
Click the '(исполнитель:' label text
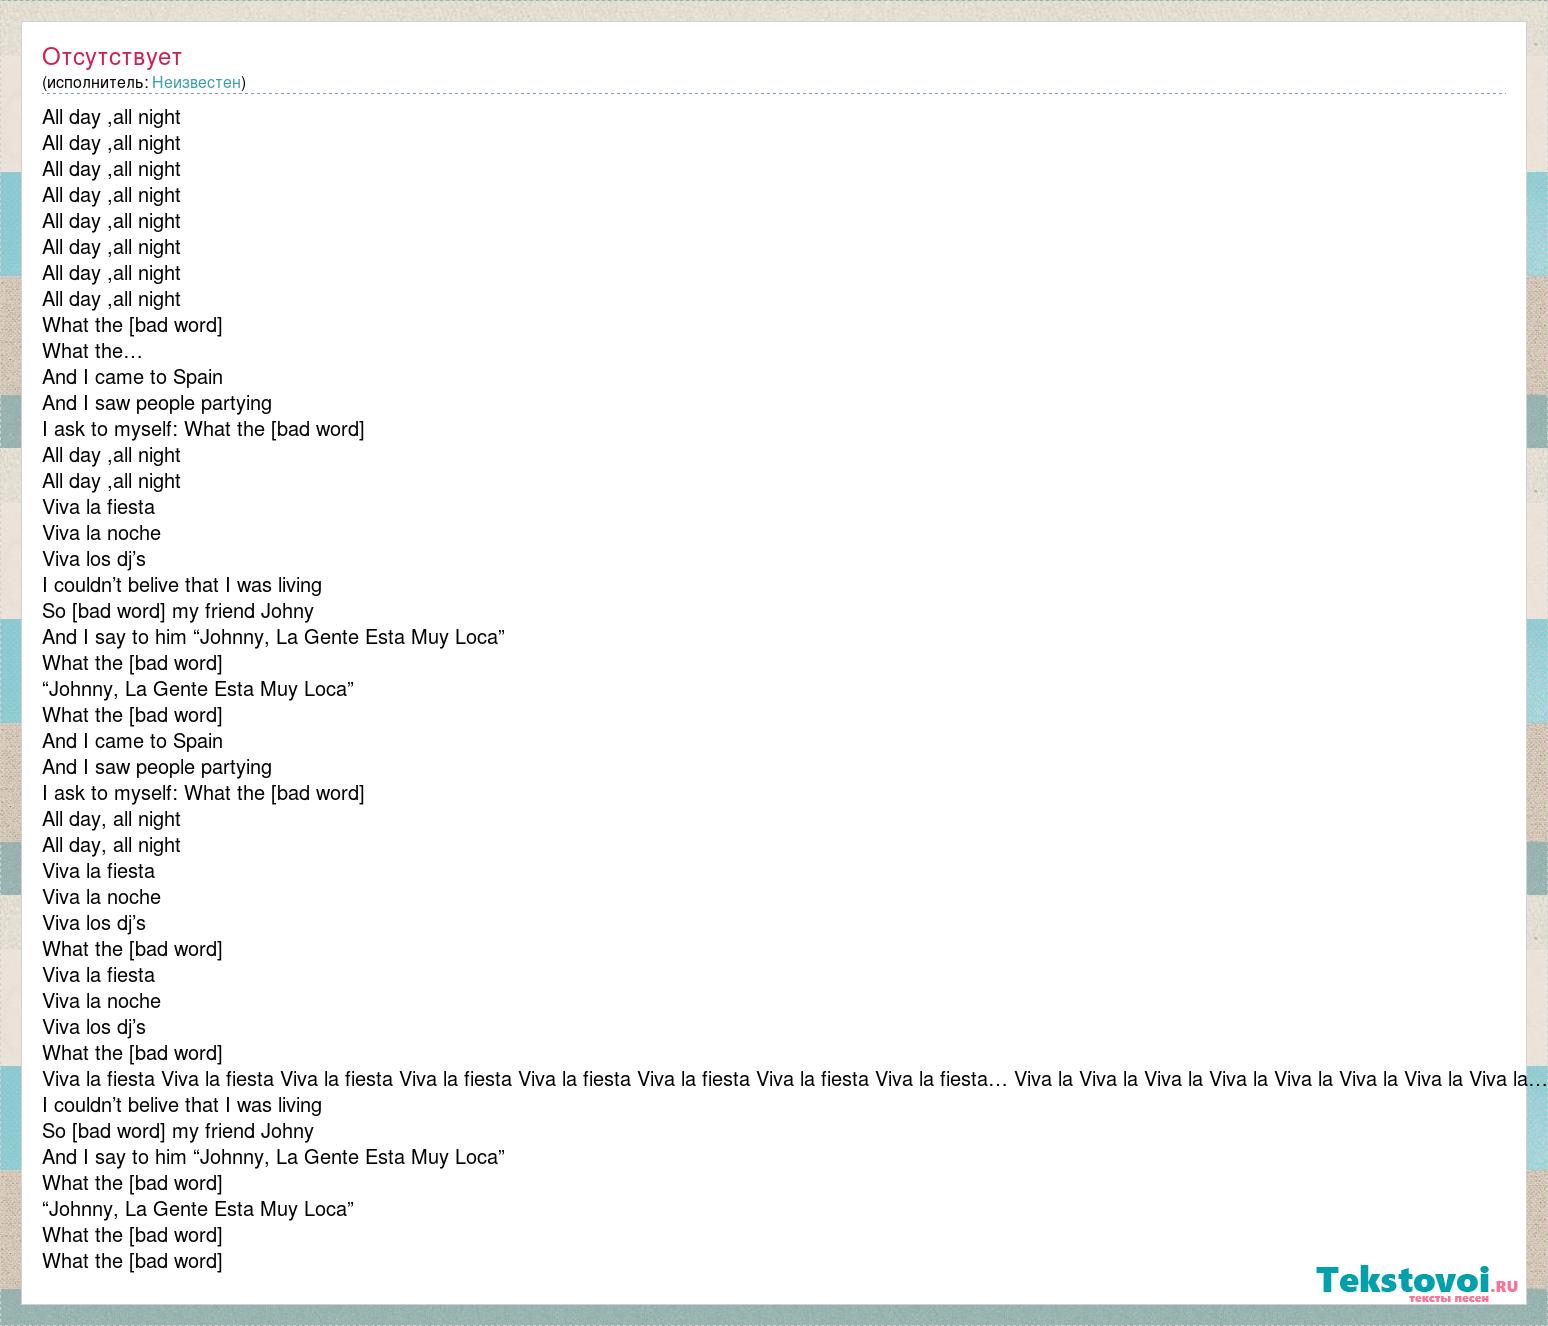click(95, 82)
